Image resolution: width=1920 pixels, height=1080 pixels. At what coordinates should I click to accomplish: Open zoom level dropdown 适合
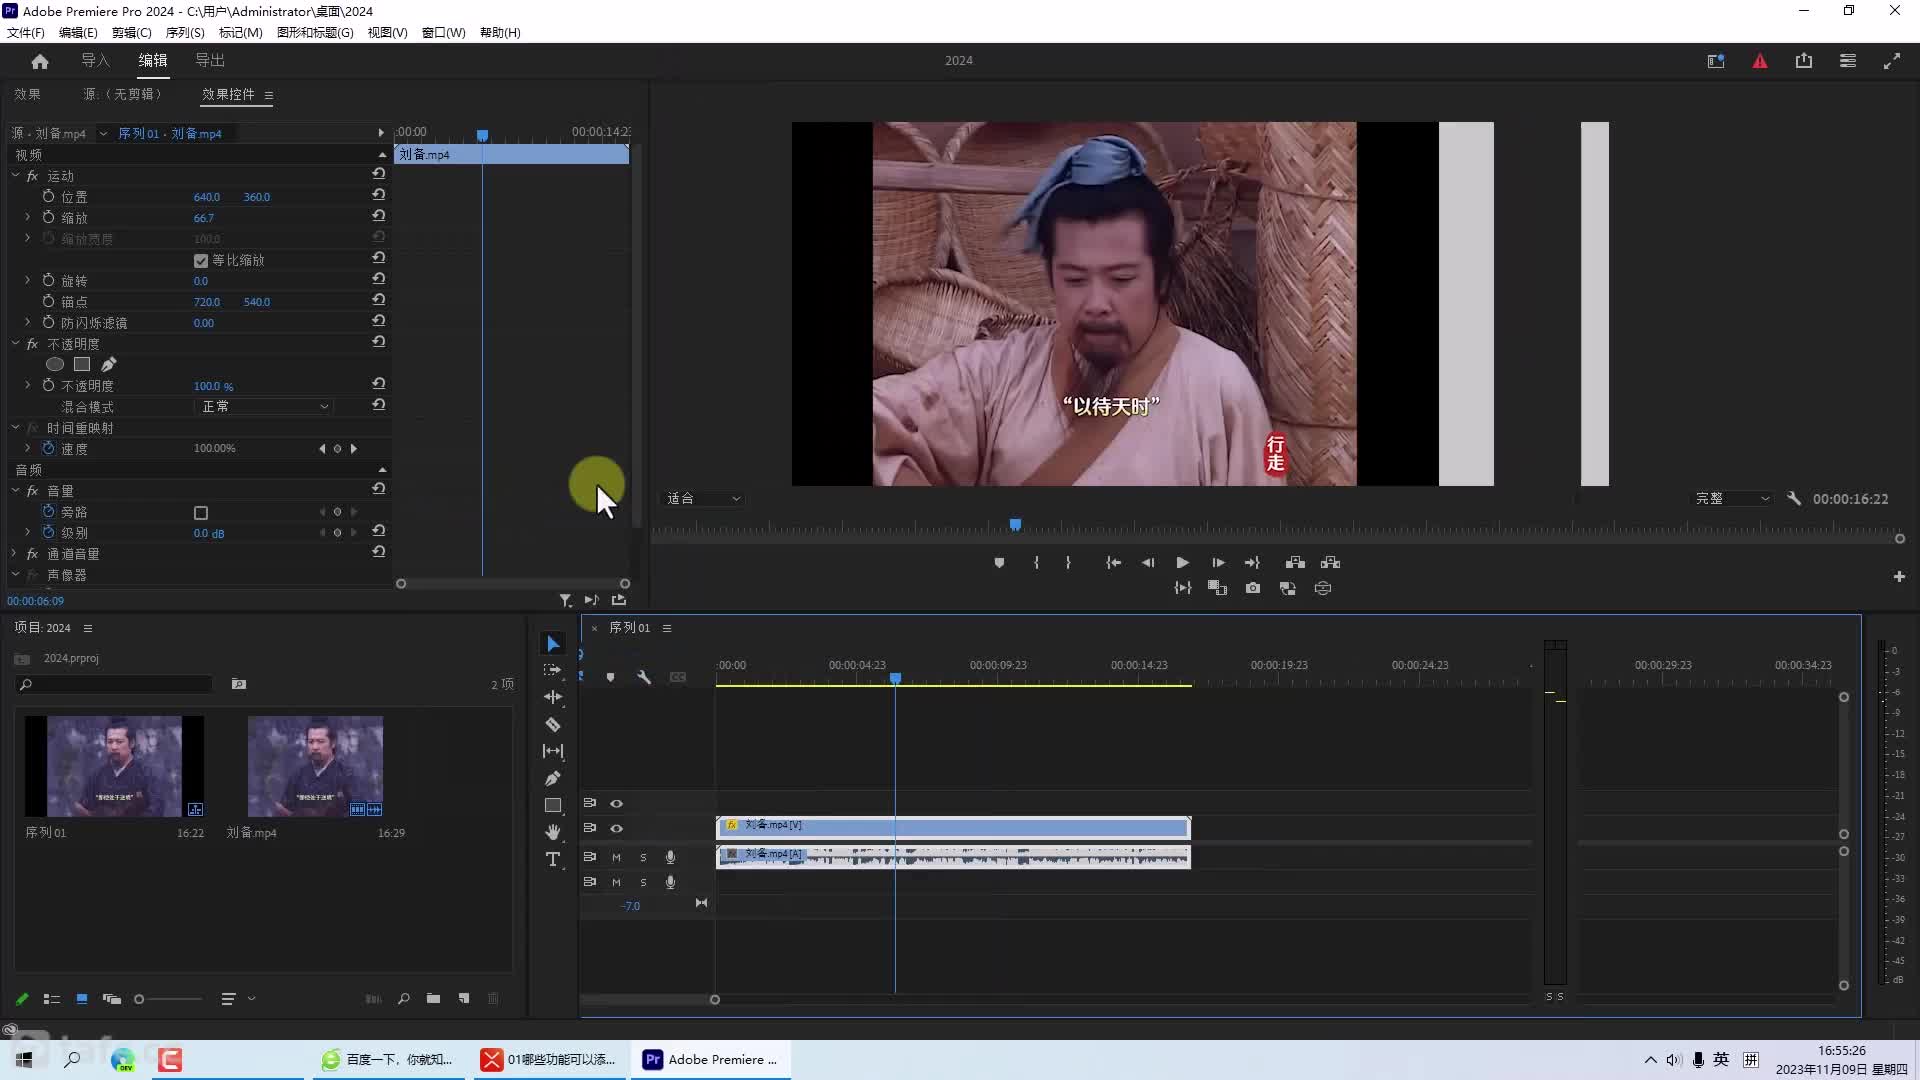[x=704, y=498]
